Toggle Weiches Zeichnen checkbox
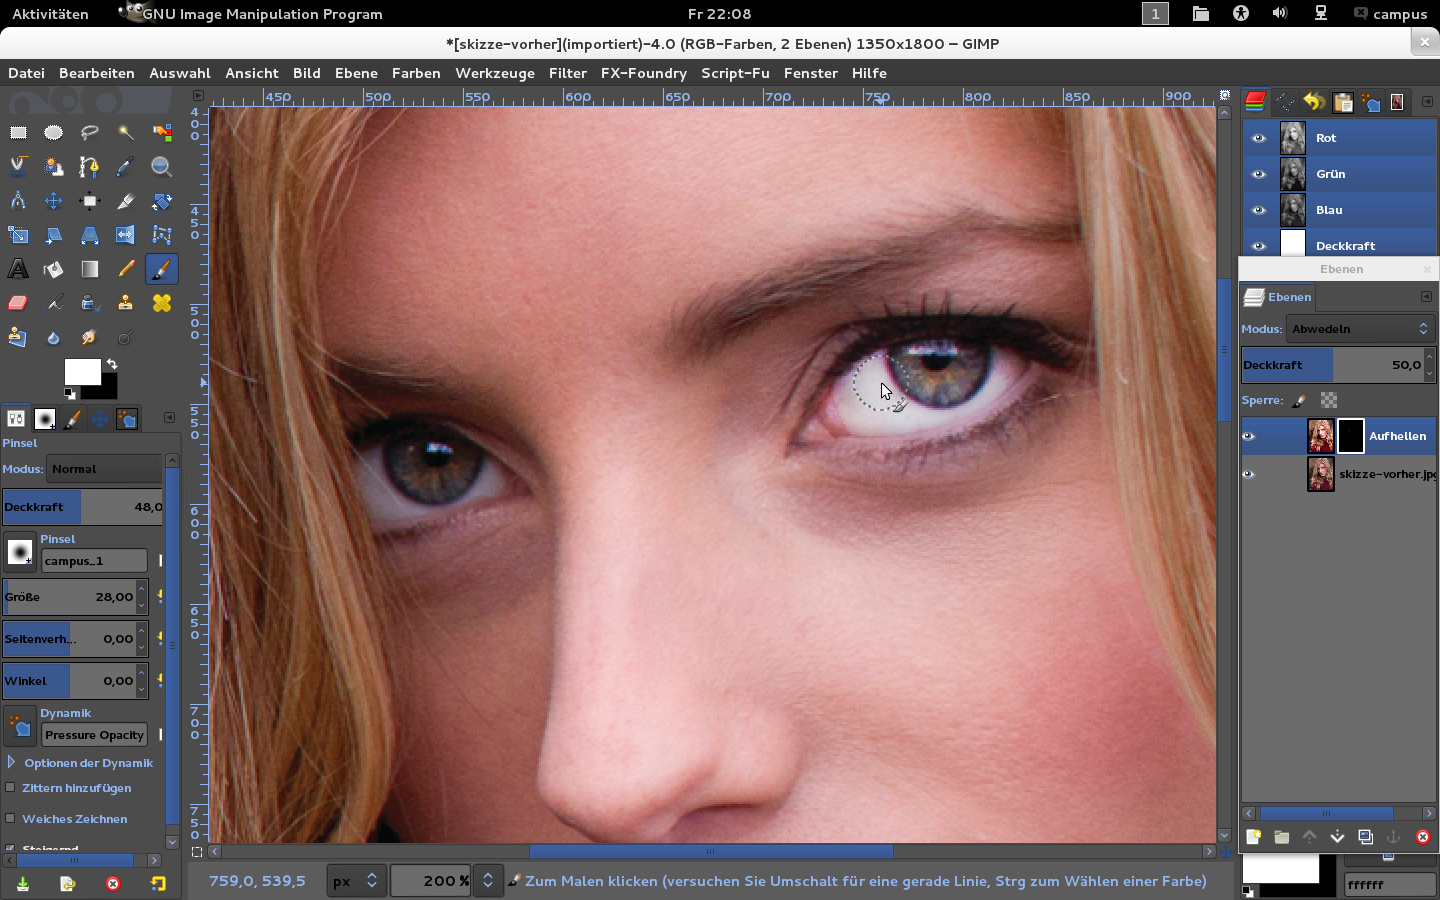This screenshot has height=900, width=1440. coord(11,818)
